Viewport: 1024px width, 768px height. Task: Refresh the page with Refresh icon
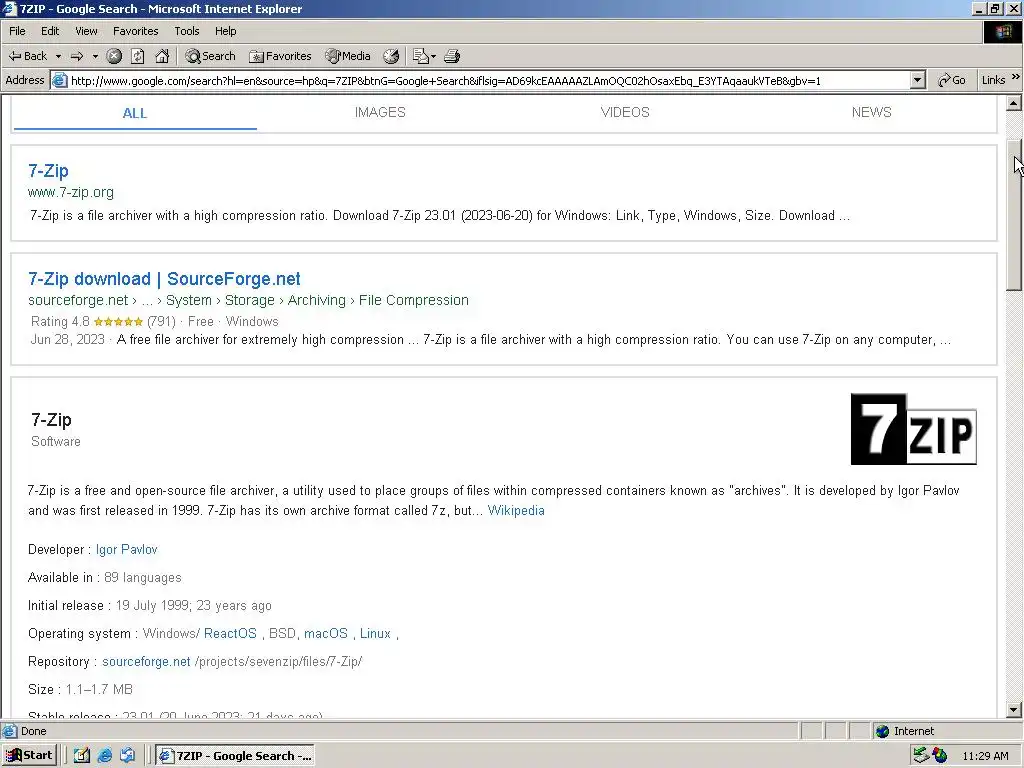click(x=138, y=56)
